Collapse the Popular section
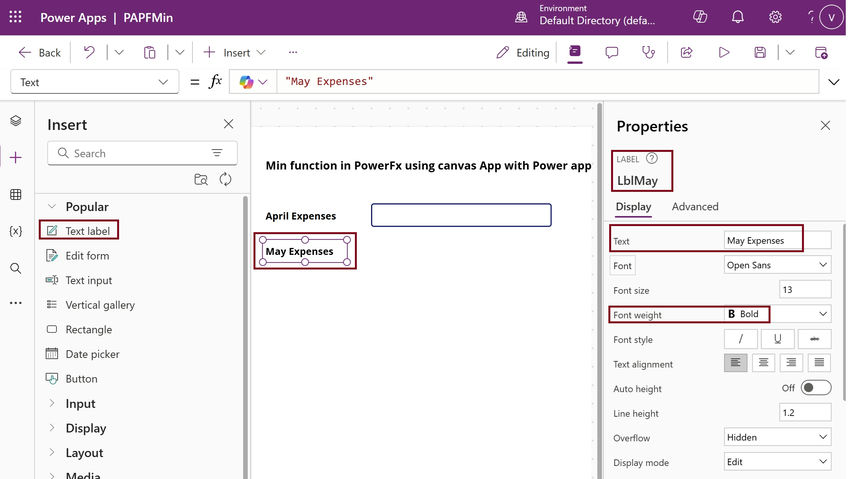The width and height of the screenshot is (850, 479). pyautogui.click(x=51, y=206)
